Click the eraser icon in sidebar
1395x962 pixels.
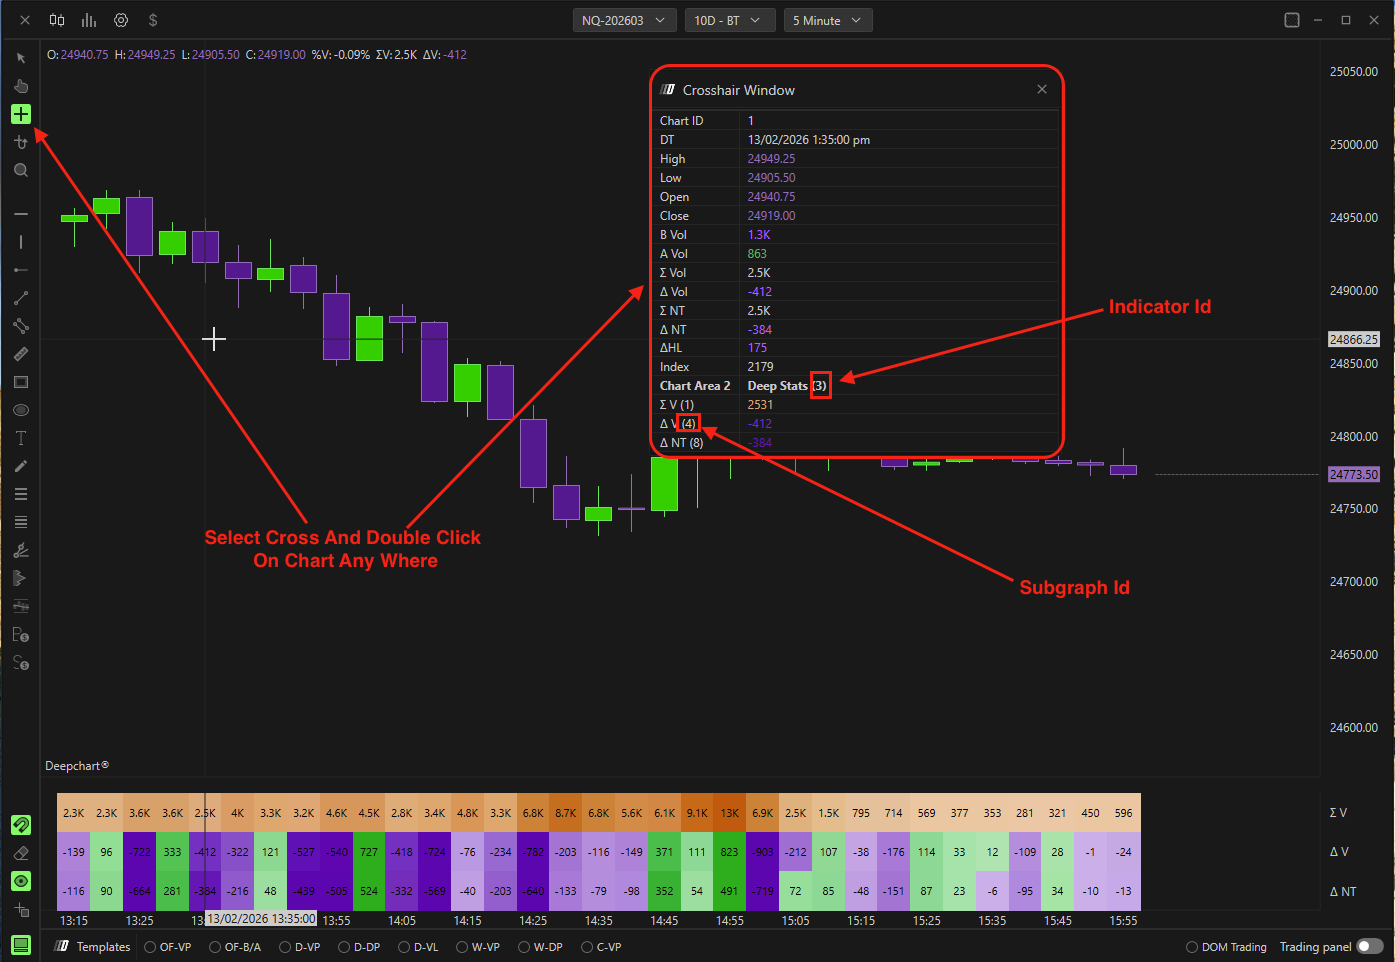[21, 853]
